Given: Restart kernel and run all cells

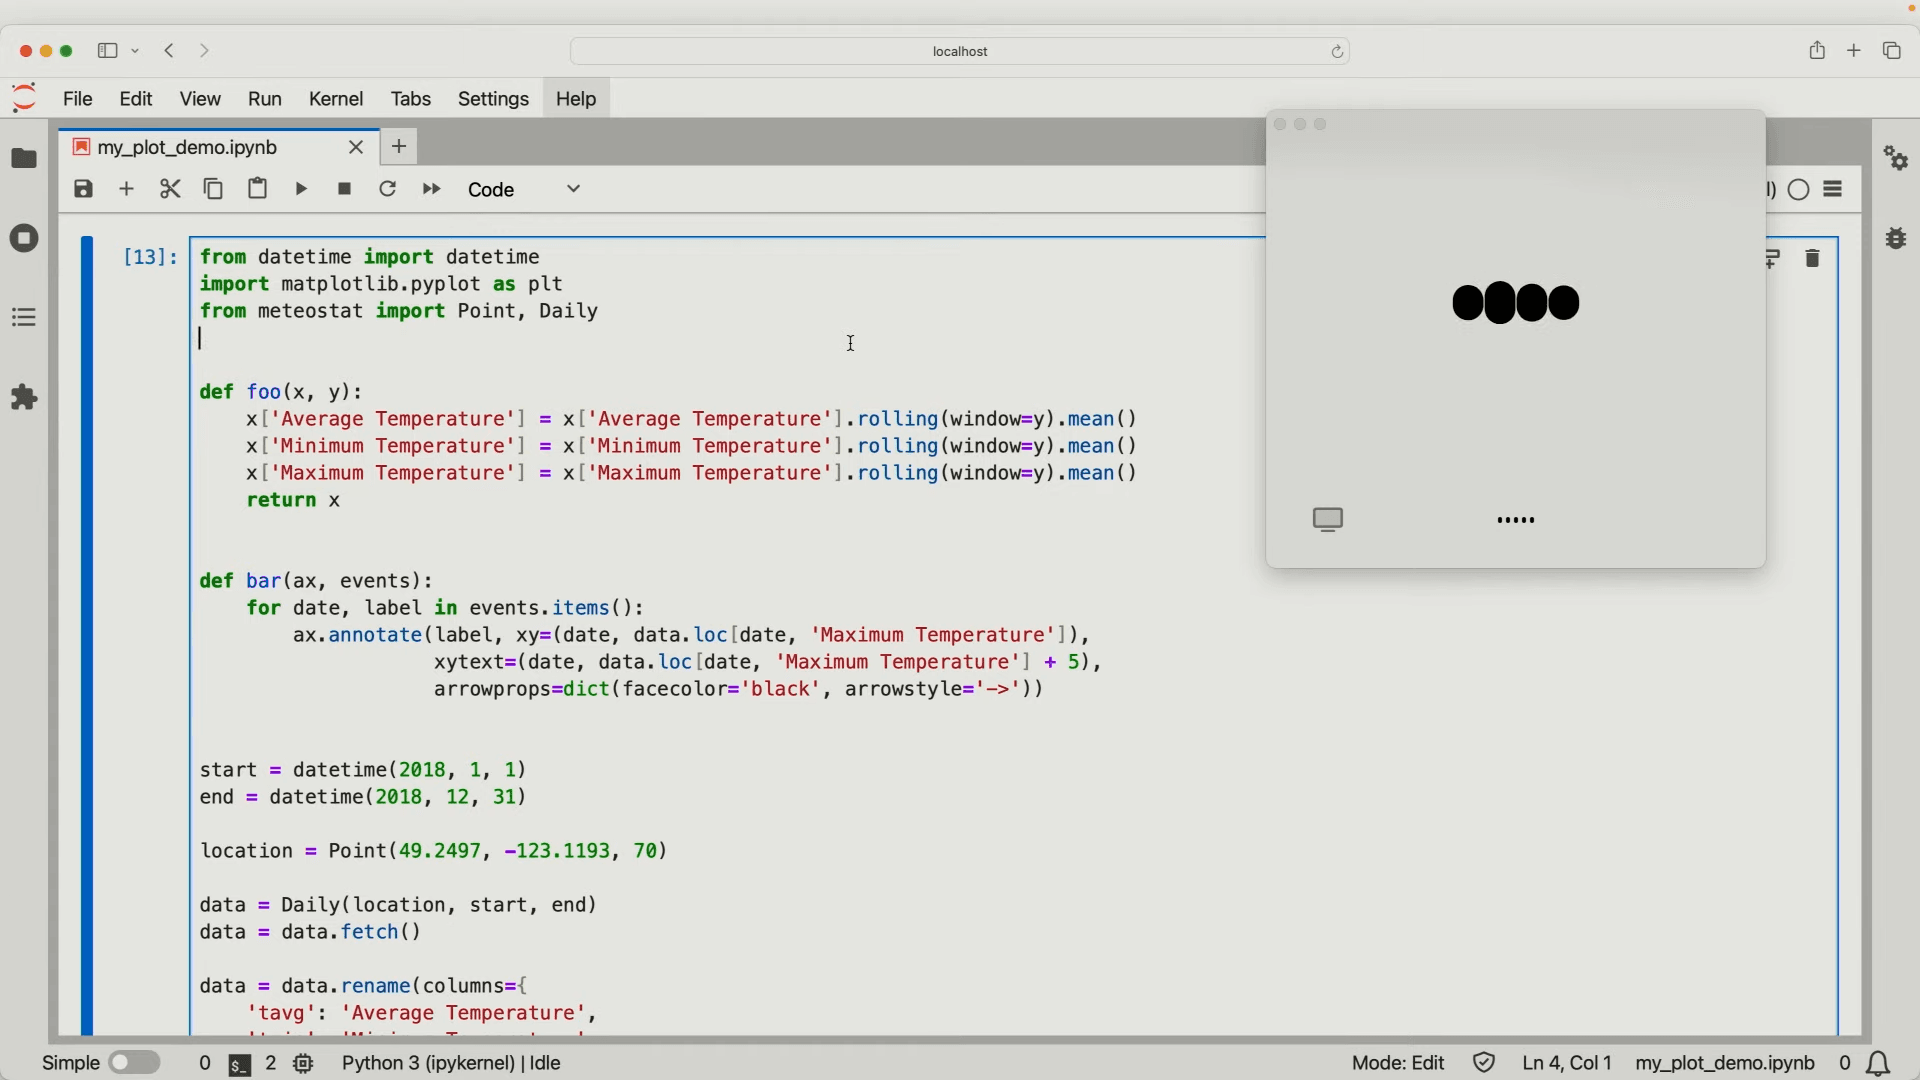Looking at the screenshot, I should 432,189.
